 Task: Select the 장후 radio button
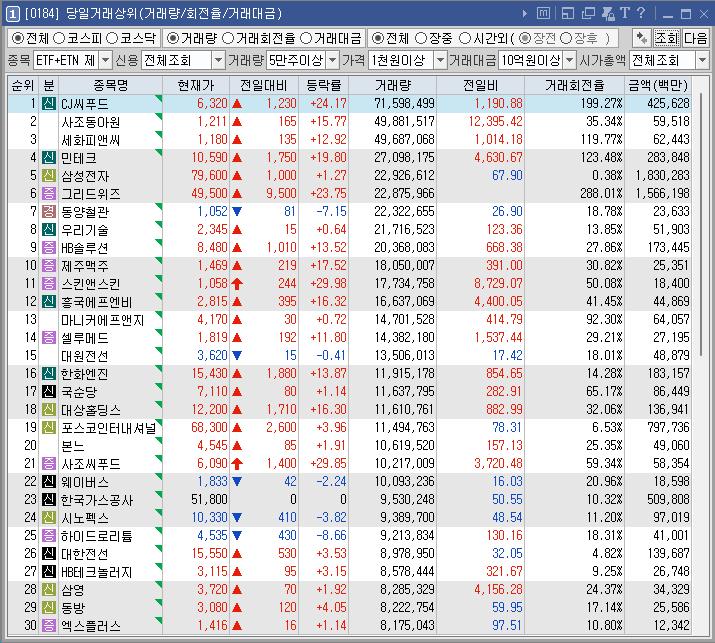coord(566,38)
